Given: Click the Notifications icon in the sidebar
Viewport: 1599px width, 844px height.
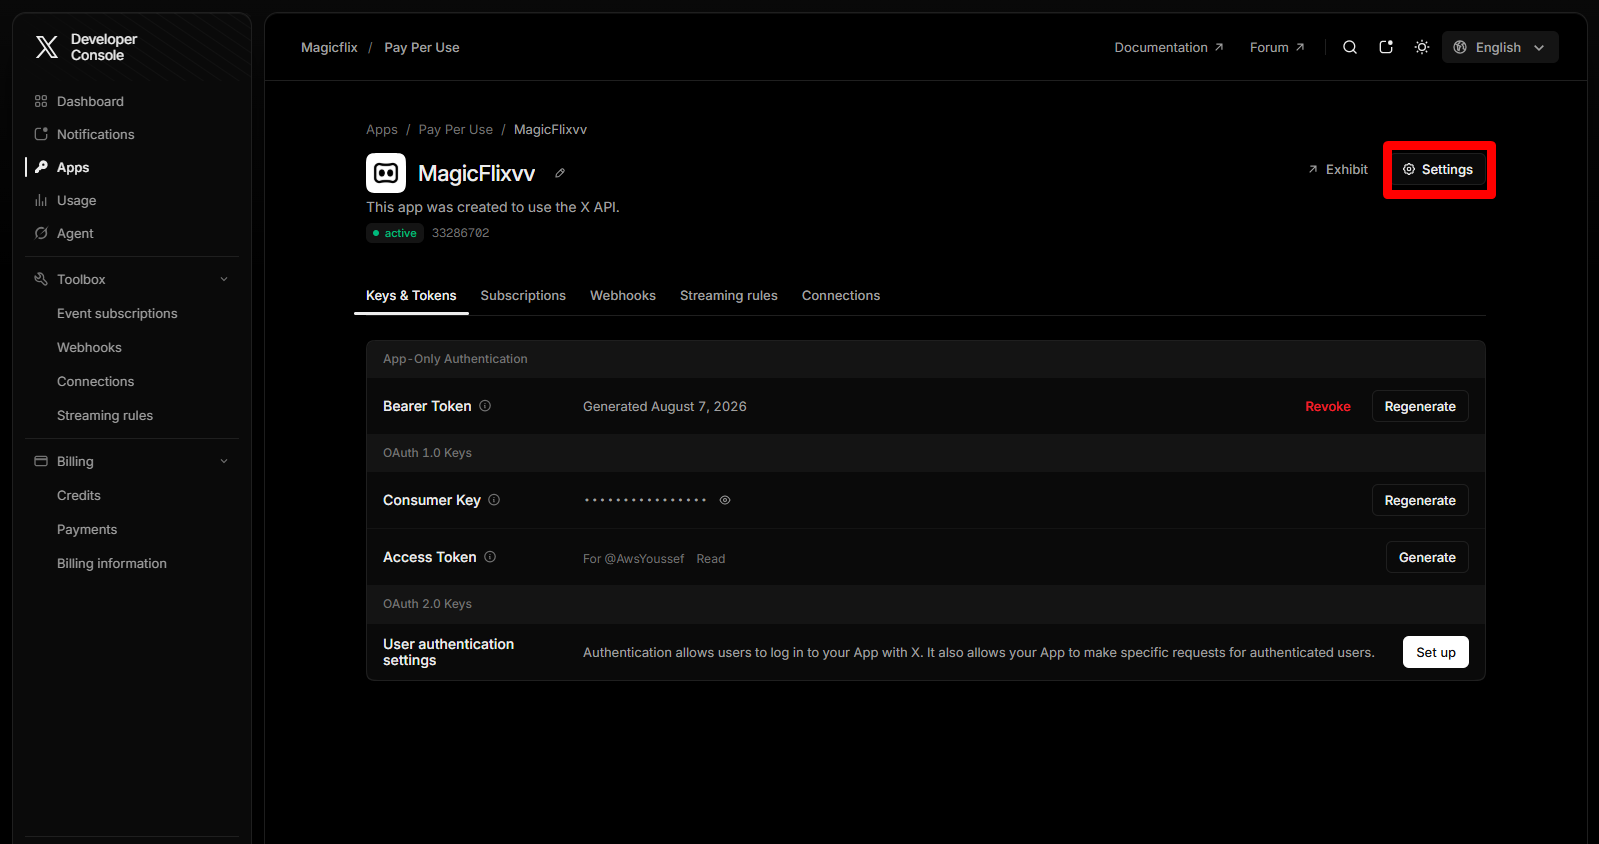Looking at the screenshot, I should coord(41,134).
